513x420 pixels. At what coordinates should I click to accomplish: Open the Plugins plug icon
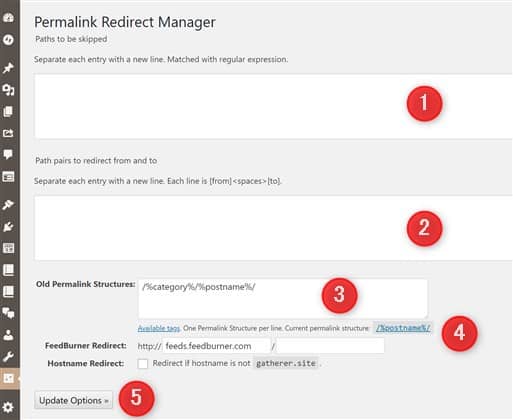[x=8, y=226]
